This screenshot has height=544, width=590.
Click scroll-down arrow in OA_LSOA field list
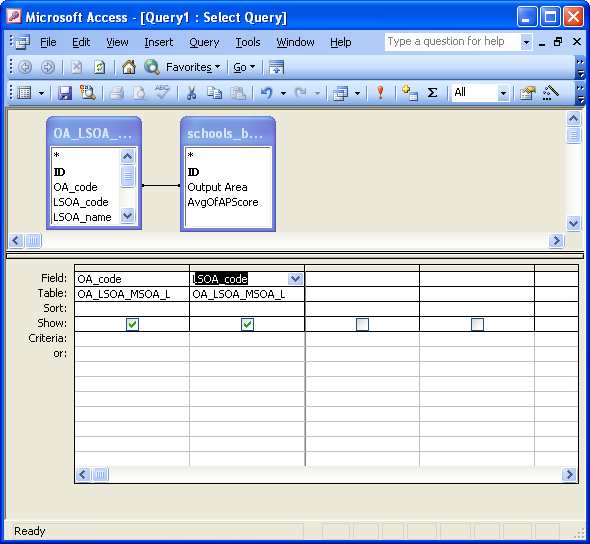(128, 216)
